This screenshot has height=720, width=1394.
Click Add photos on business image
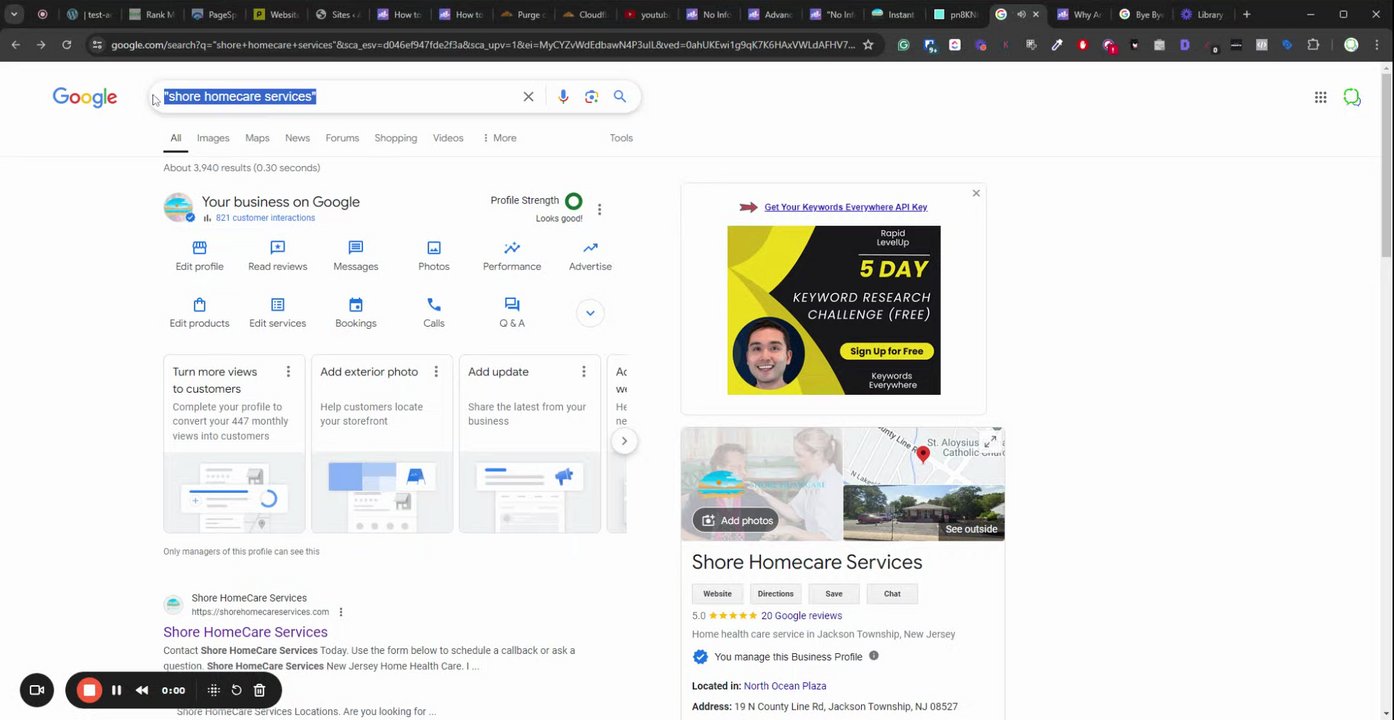(736, 520)
